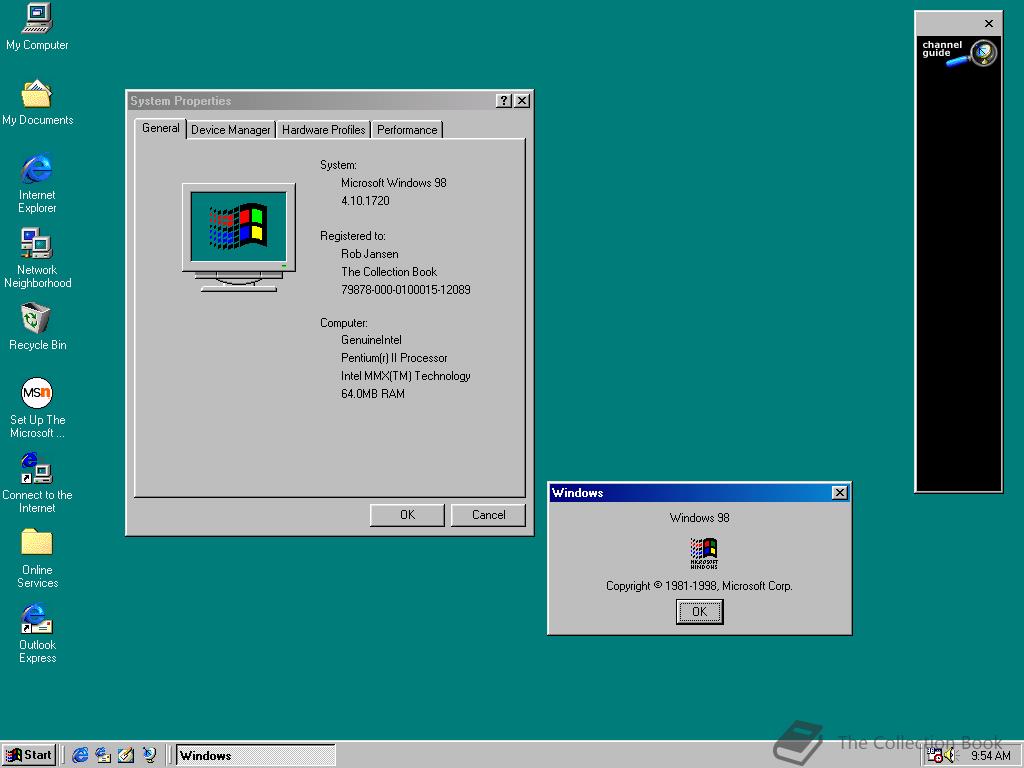Click the Windows logo in the About dialog
Image resolution: width=1024 pixels, height=768 pixels.
tap(704, 553)
